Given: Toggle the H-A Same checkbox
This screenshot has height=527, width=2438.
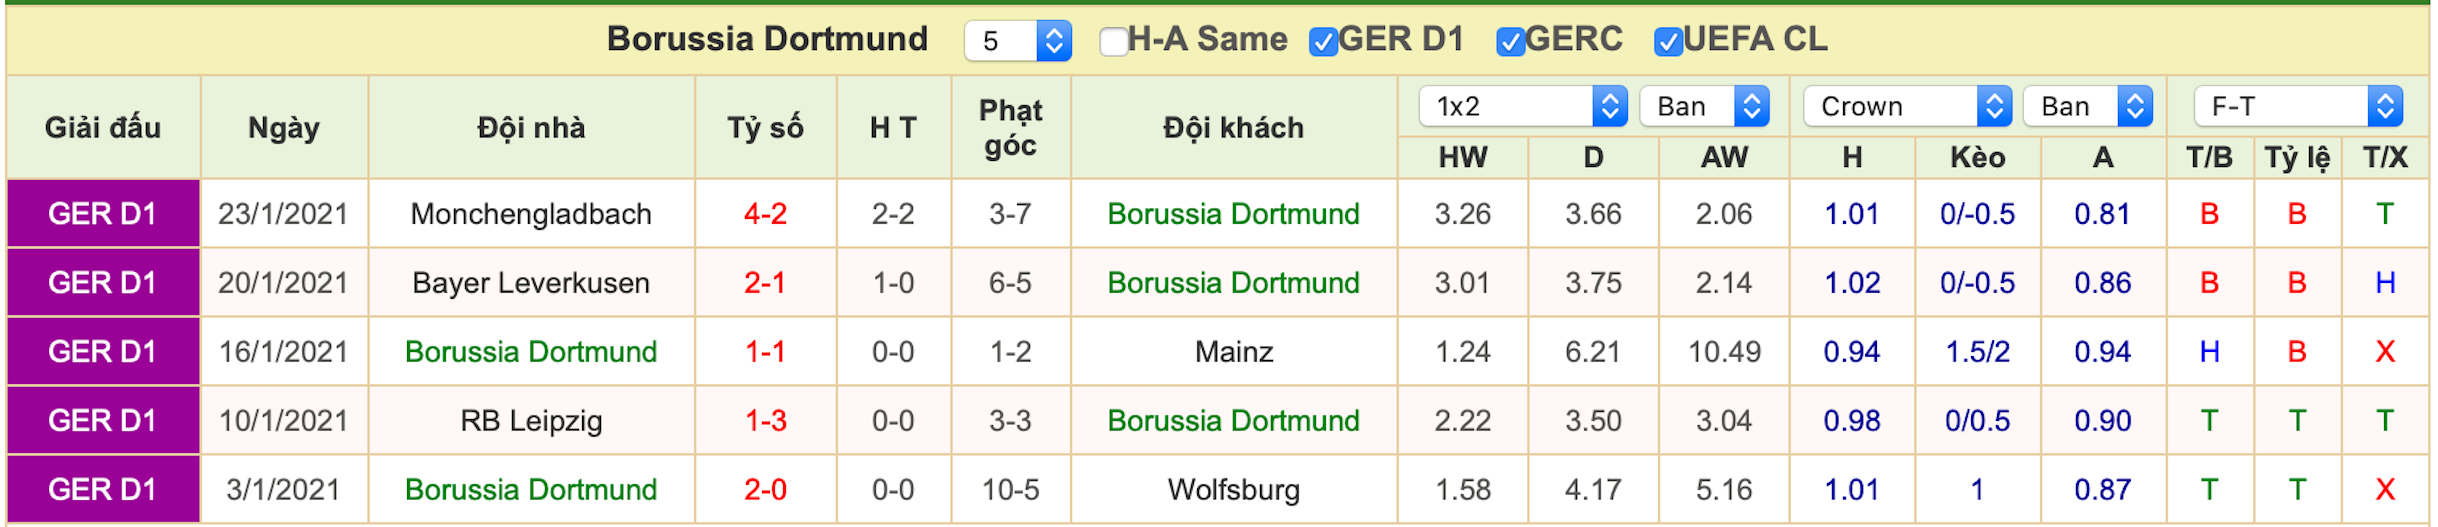Looking at the screenshot, I should 1112,41.
